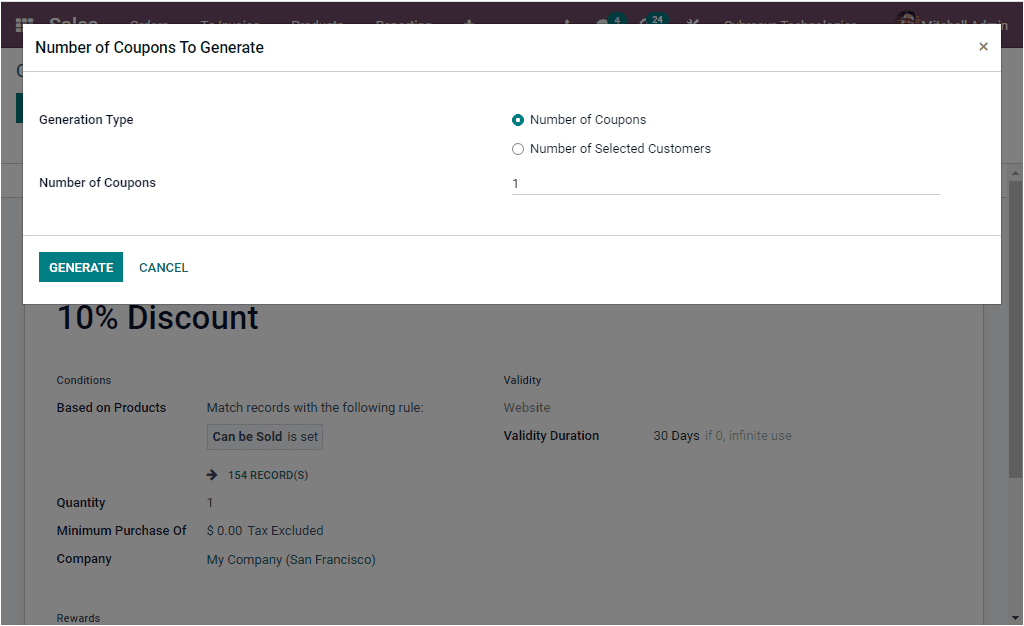Screen dimensions: 1024x626
Task: Open the Subways Technologies company switcher
Action: pos(790,24)
